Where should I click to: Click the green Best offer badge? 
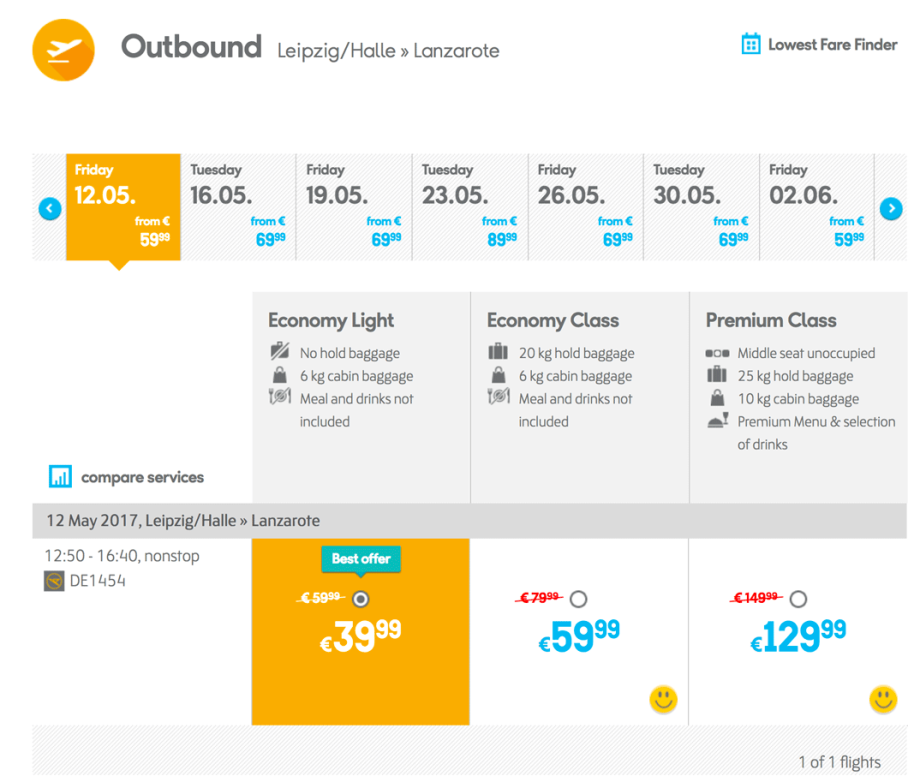(360, 559)
